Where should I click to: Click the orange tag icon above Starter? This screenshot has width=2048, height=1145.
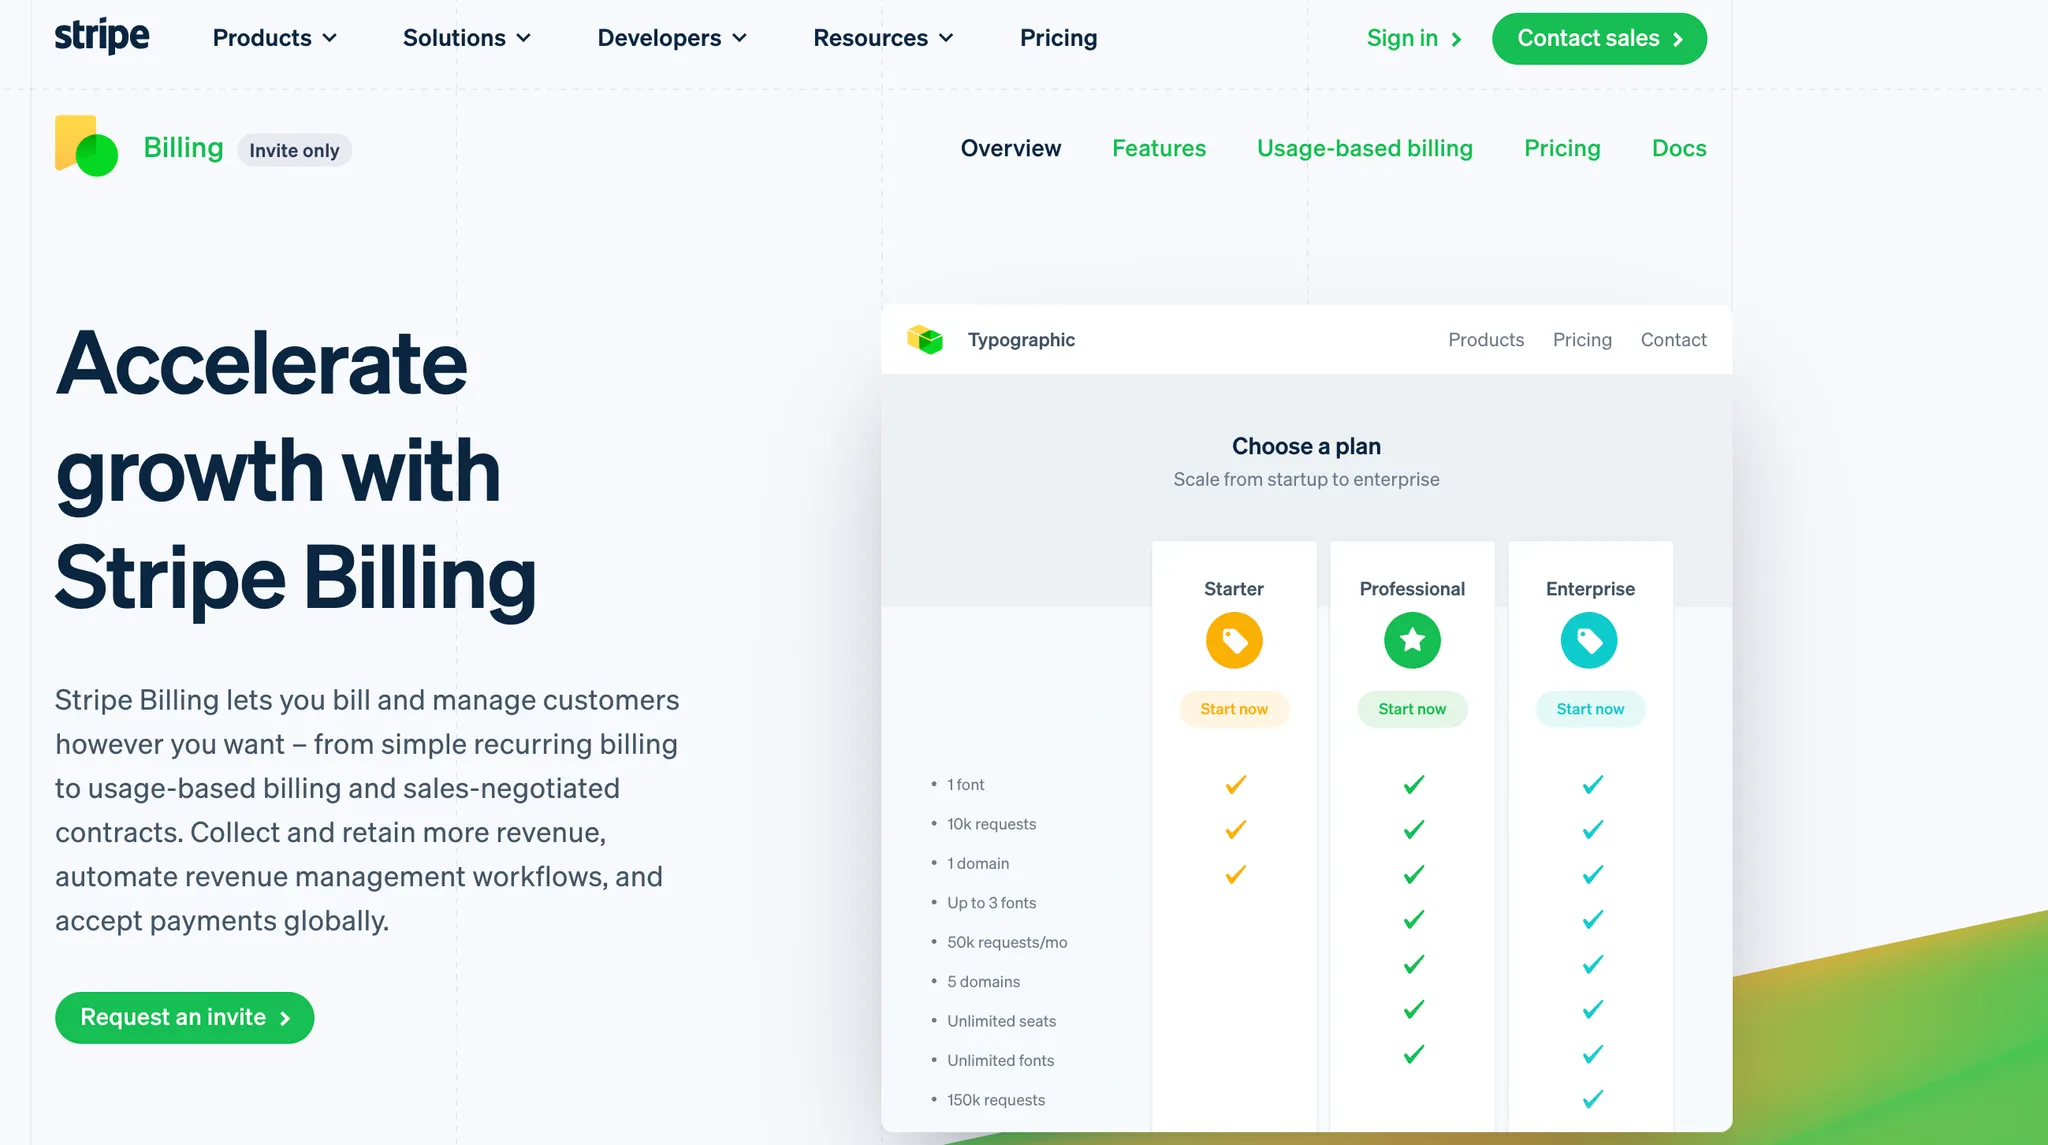point(1234,640)
